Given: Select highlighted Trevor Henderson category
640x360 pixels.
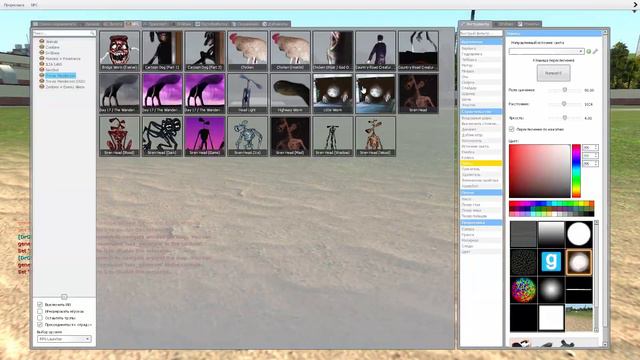Looking at the screenshot, I should (x=60, y=76).
